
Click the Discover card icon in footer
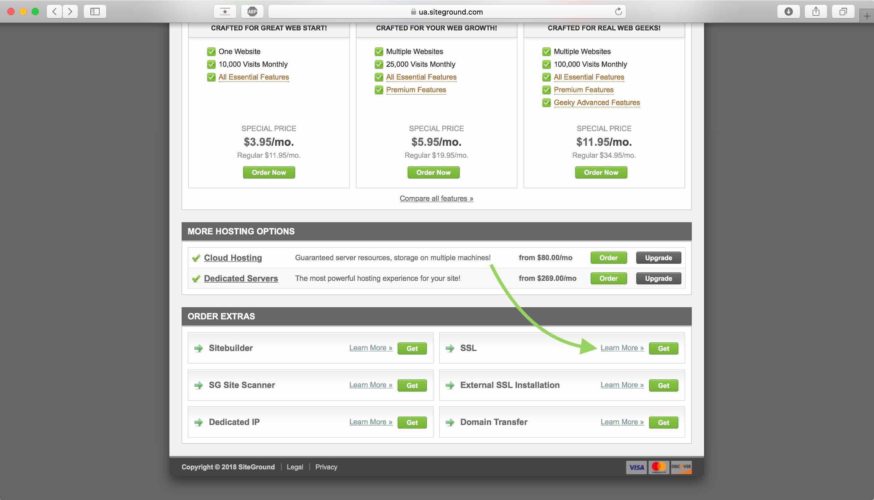click(x=681, y=467)
